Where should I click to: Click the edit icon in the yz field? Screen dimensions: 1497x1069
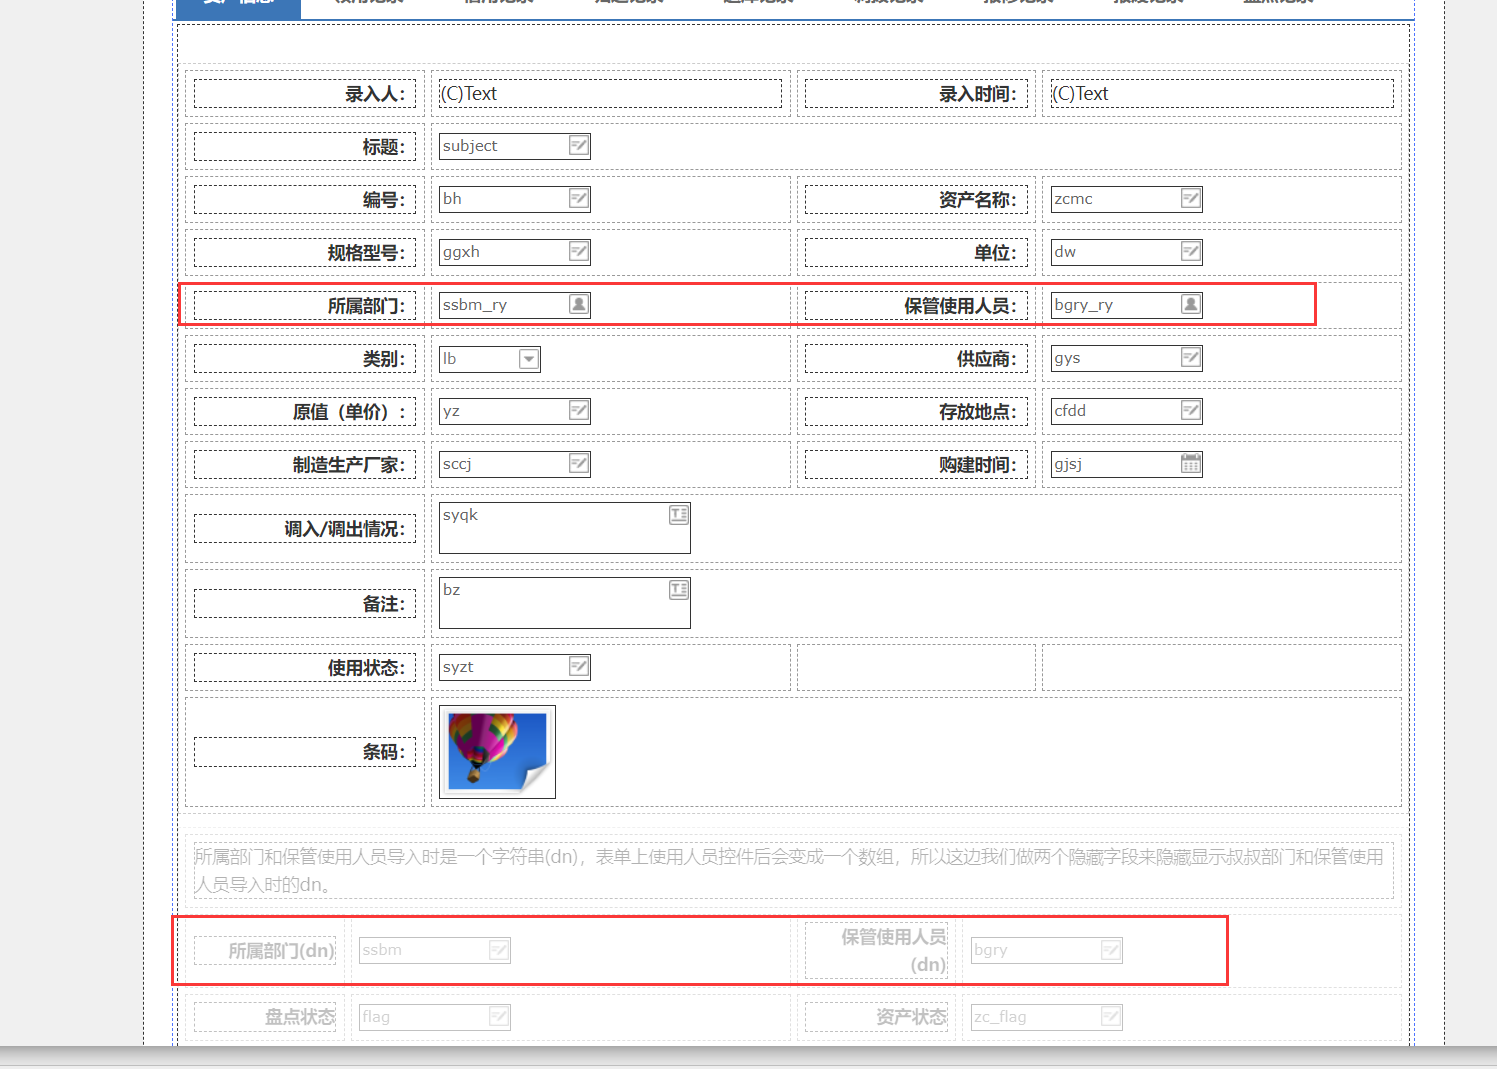coord(579,411)
